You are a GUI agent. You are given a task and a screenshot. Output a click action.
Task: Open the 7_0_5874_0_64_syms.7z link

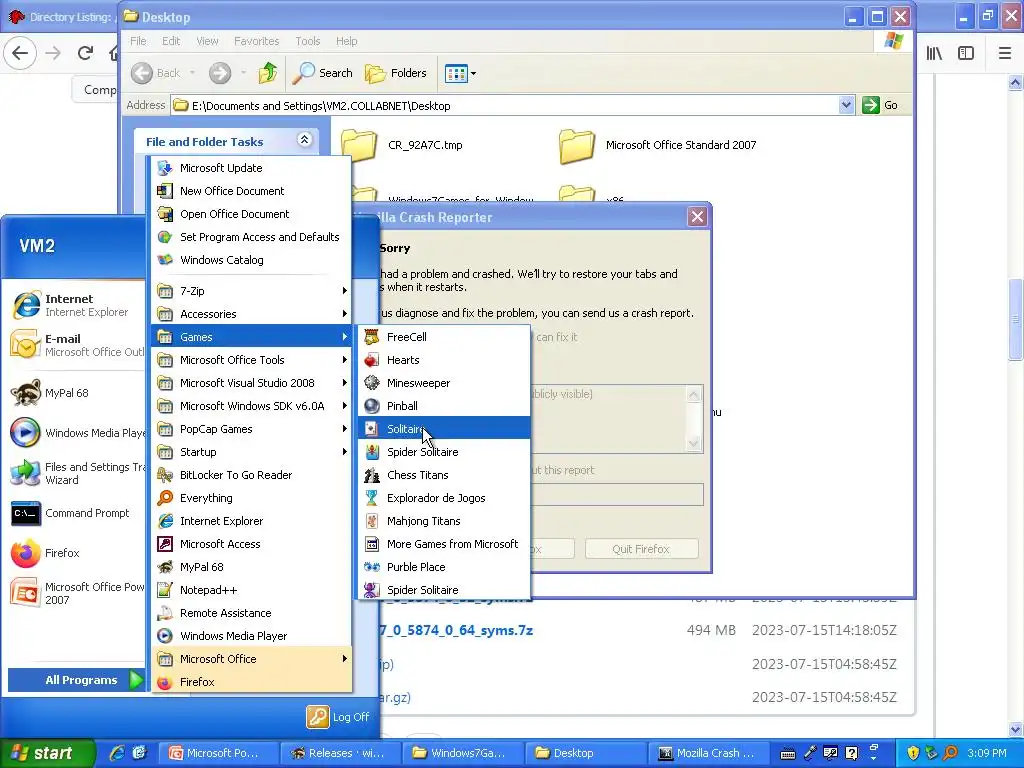[456, 630]
